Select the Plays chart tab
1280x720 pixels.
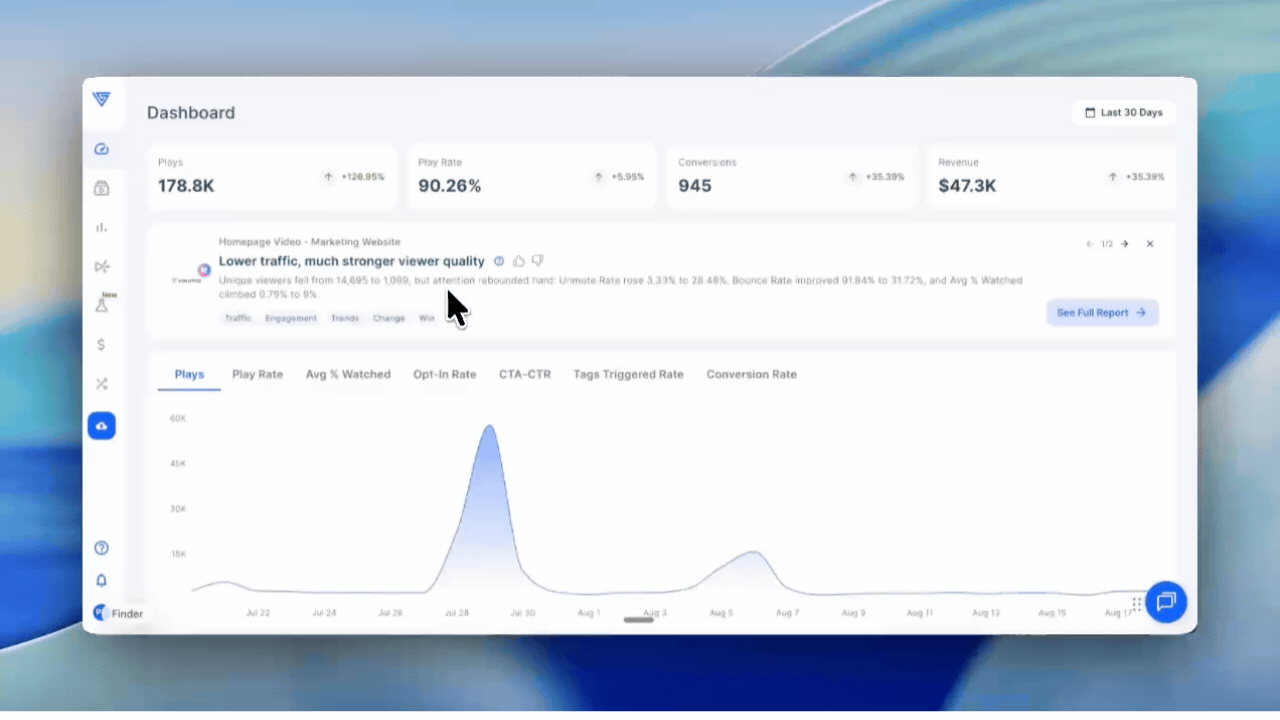[189, 374]
